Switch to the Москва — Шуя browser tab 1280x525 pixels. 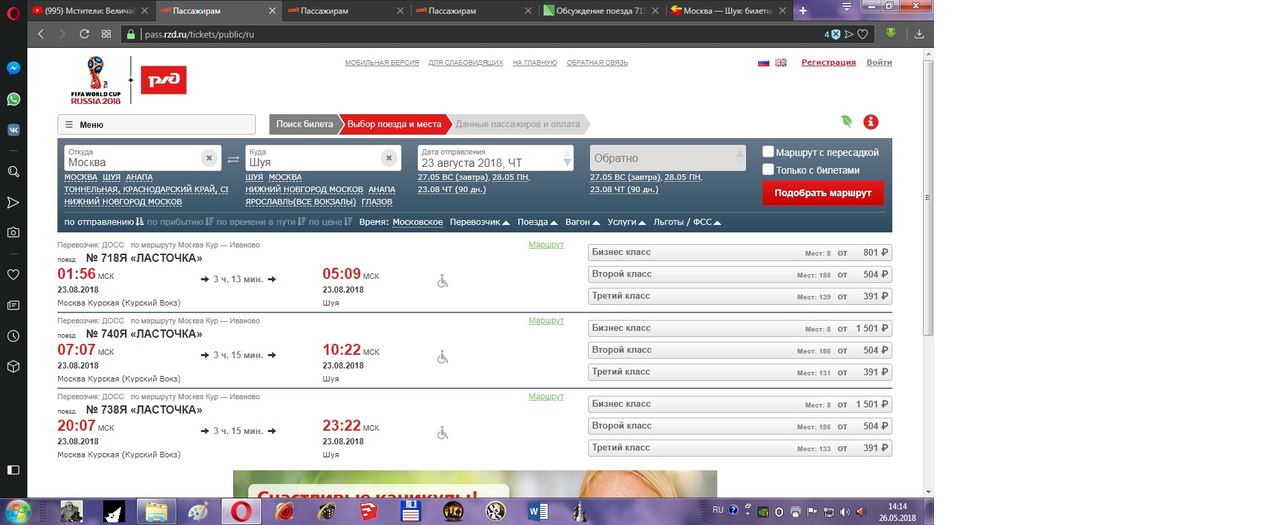coord(725,11)
